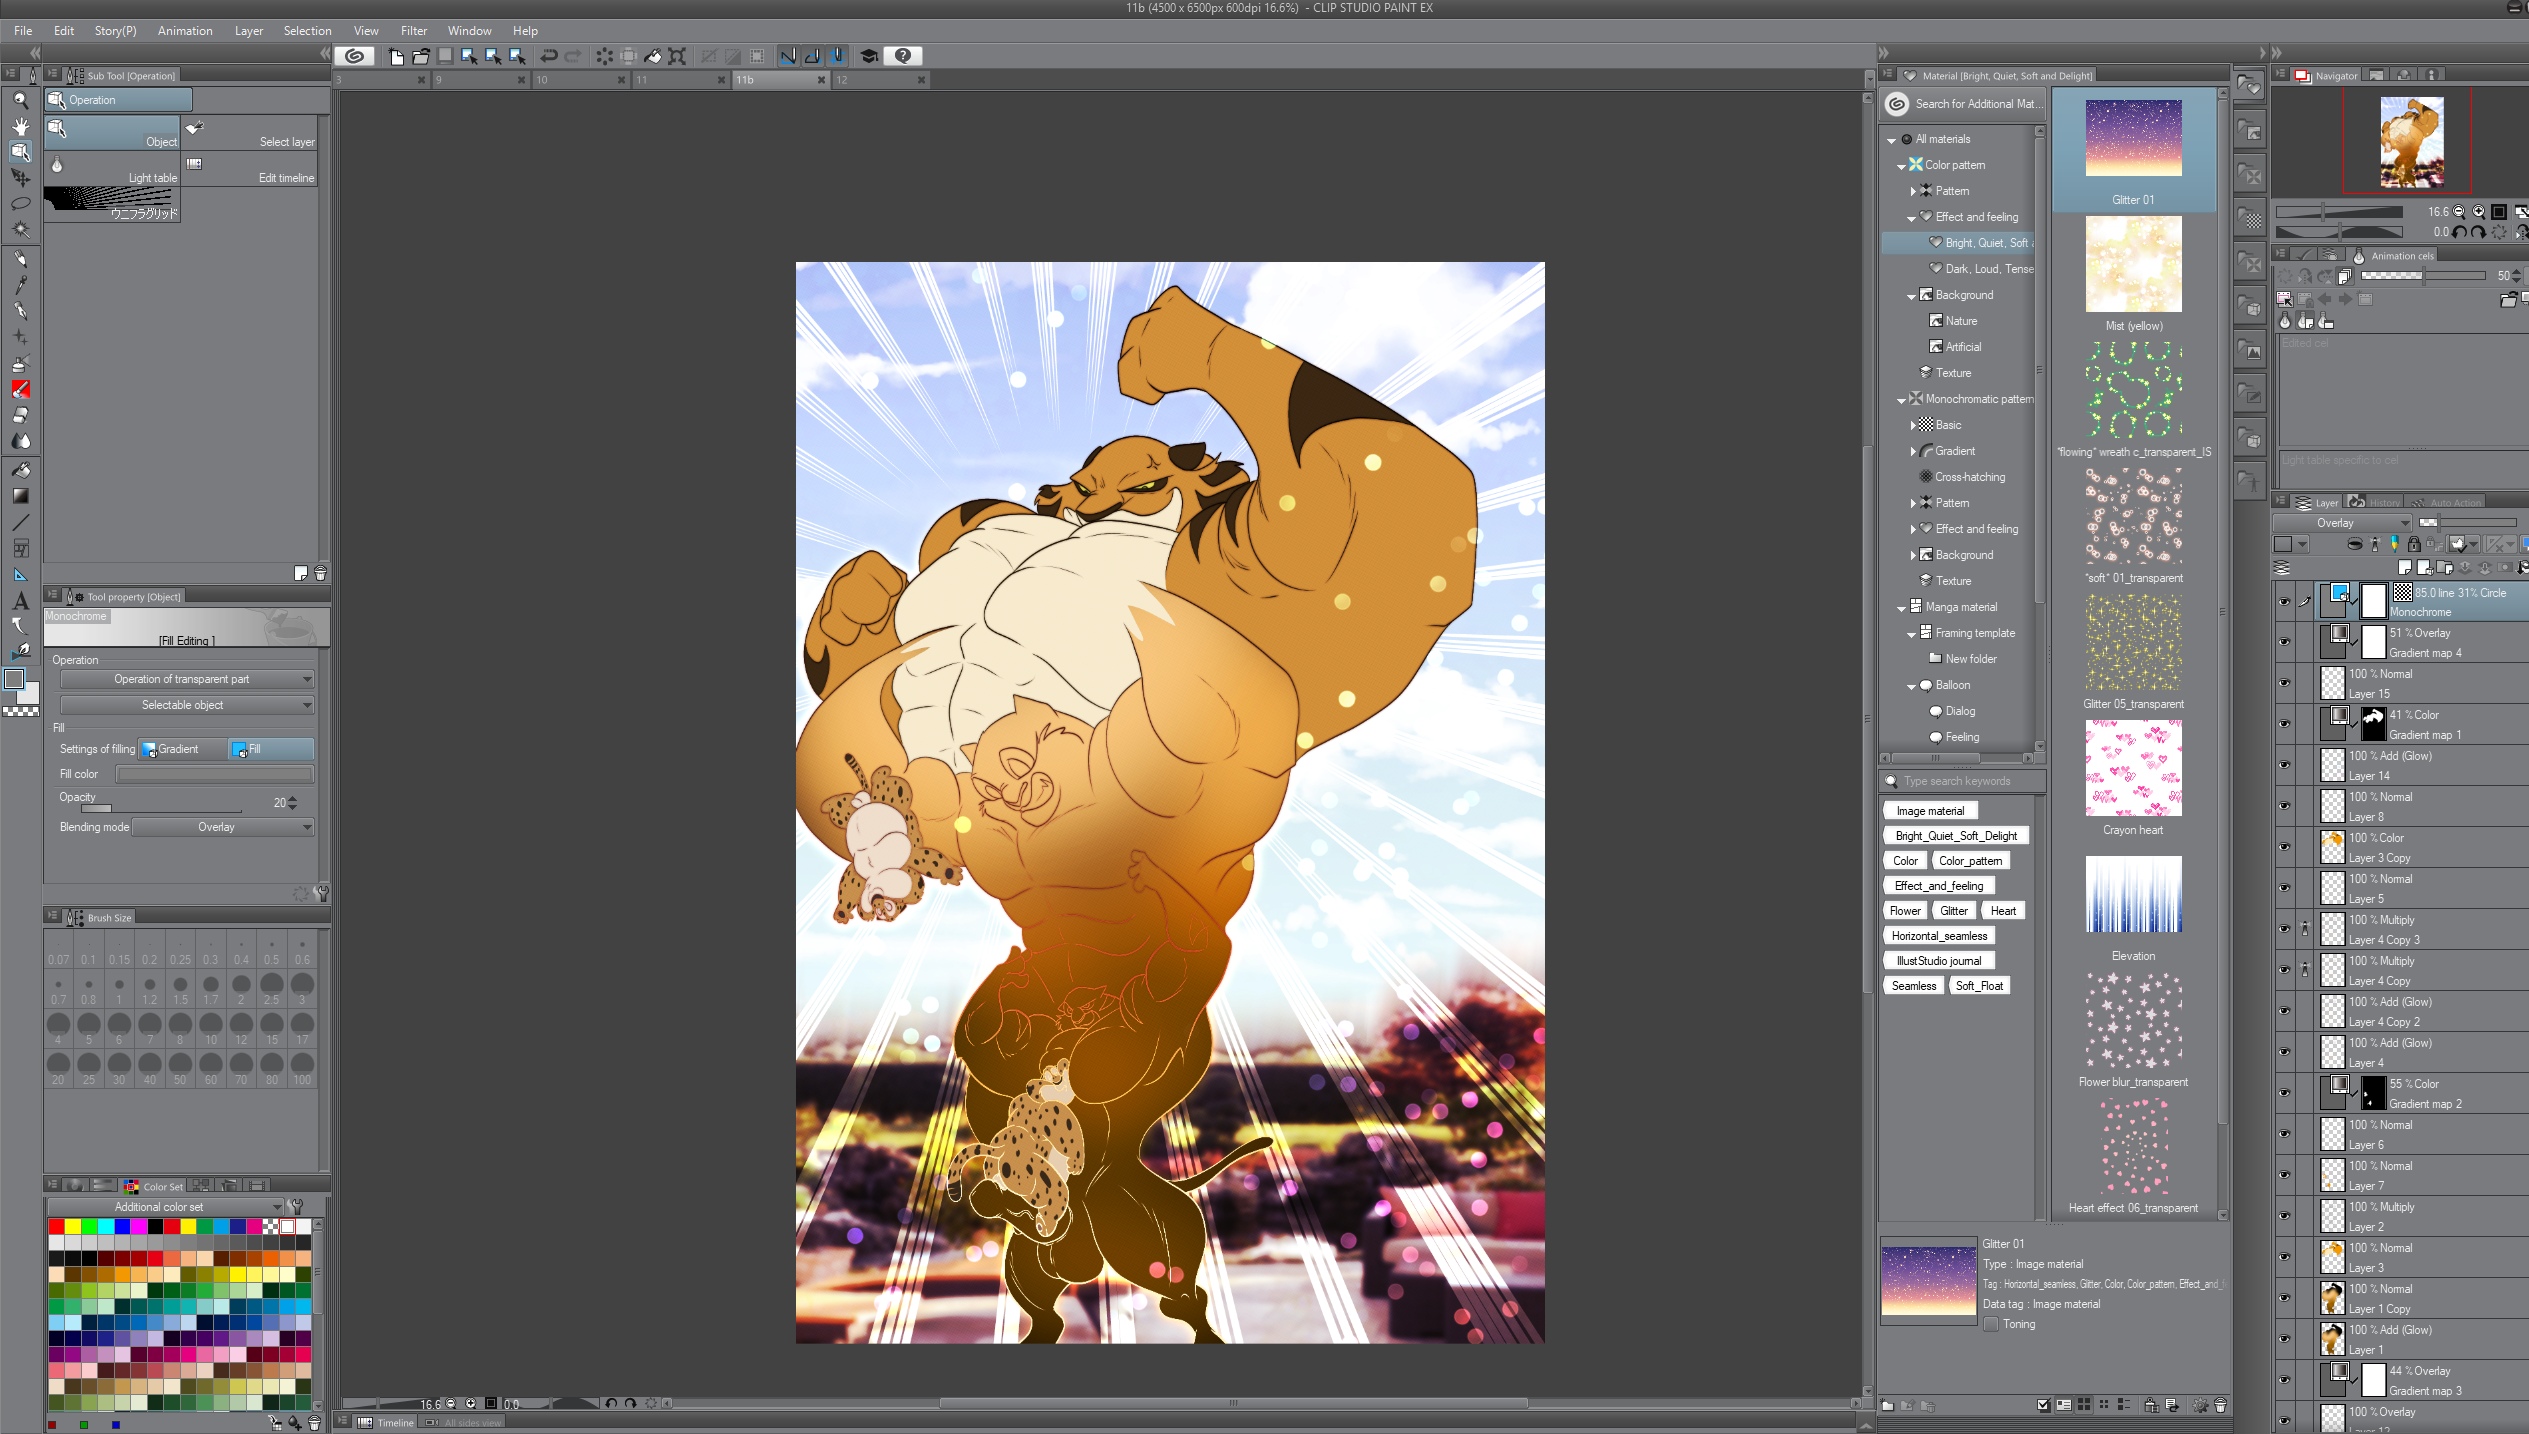Select the Eraser tool
This screenshot has width=2529, height=1434.
tap(20, 415)
